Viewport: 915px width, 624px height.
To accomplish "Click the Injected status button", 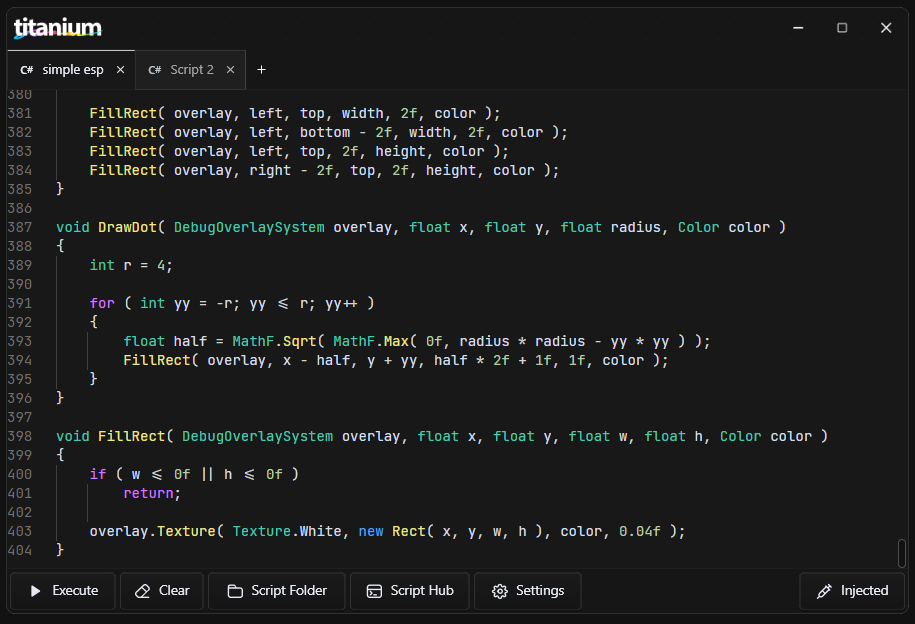I will point(852,591).
